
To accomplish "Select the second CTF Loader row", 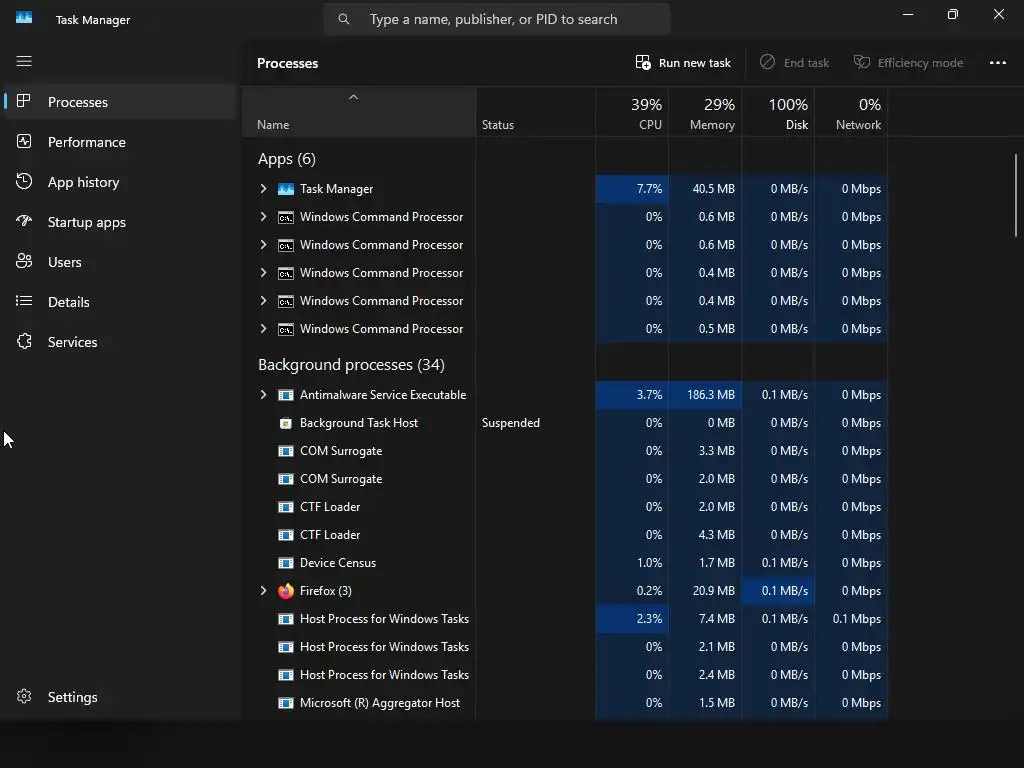I will [564, 535].
